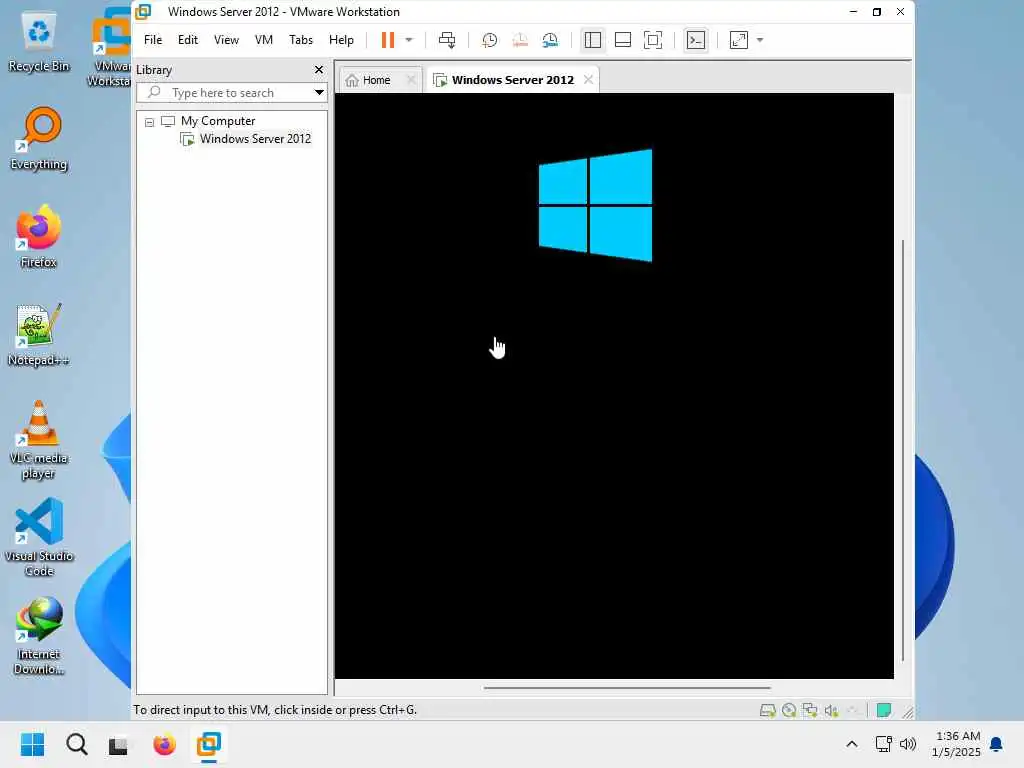
Task: Open the network tray icon
Action: pos(884,744)
